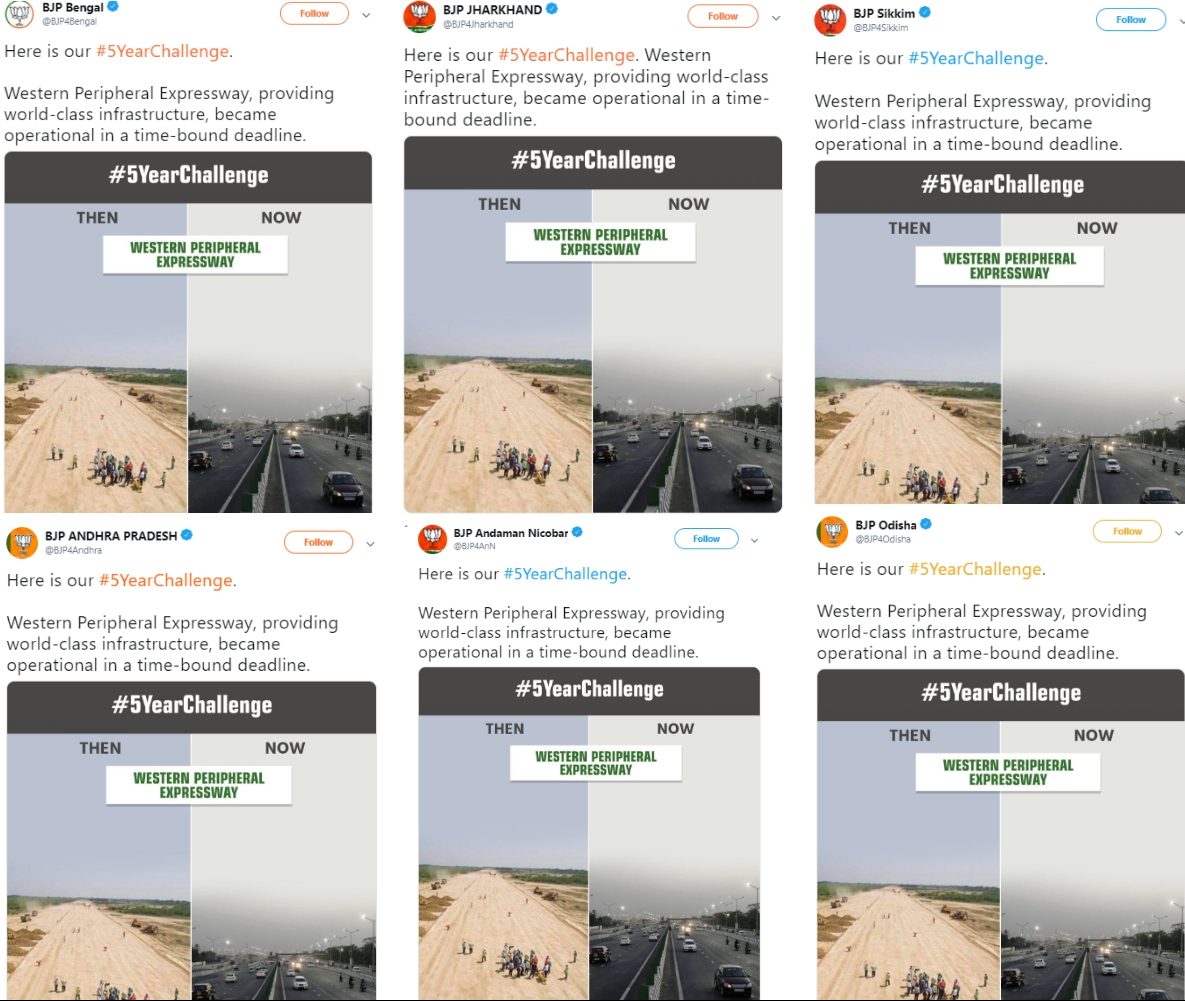Follow the BJP Sikkim account

click(x=1131, y=20)
